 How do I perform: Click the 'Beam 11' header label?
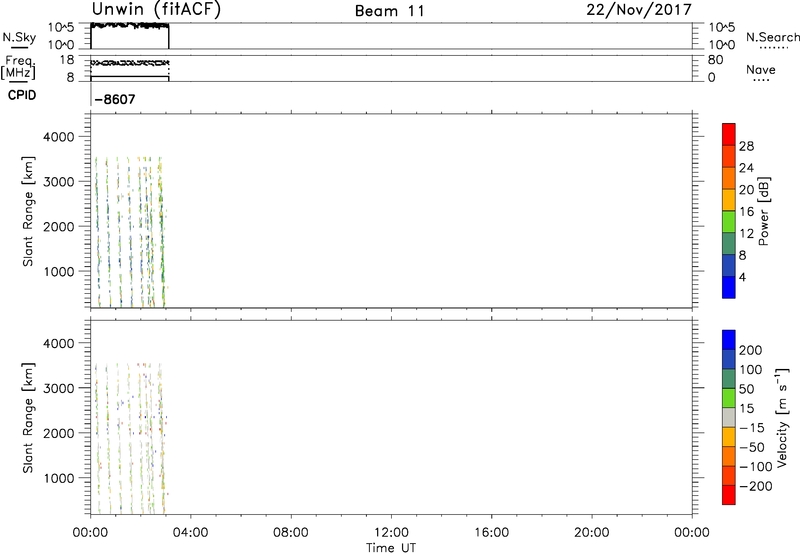(390, 11)
